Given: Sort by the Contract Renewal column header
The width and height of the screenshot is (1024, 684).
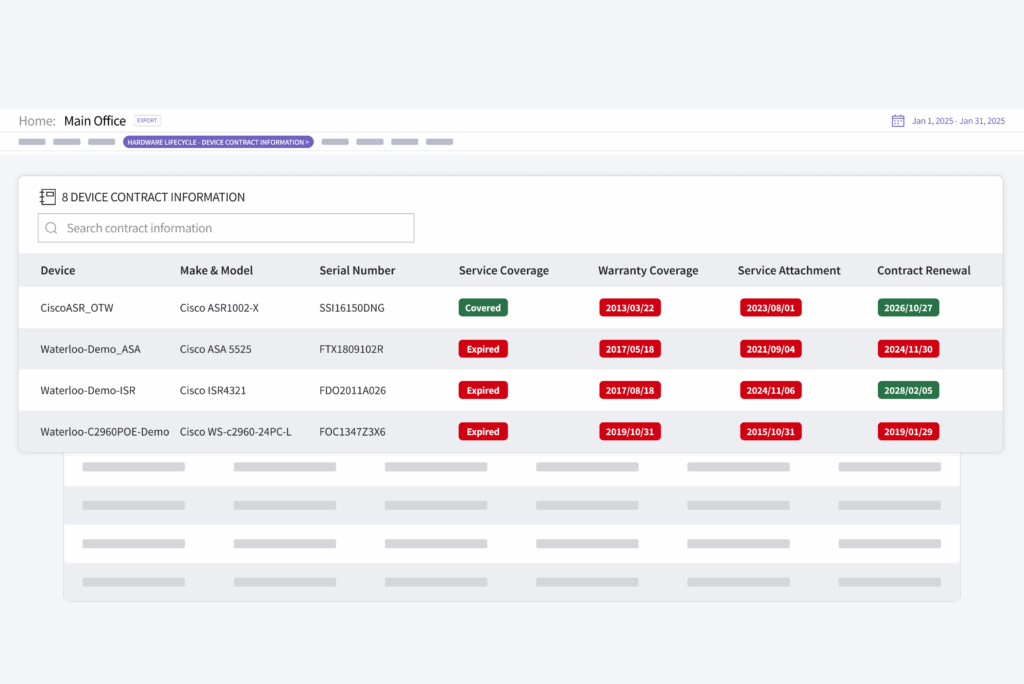Looking at the screenshot, I should tap(923, 270).
